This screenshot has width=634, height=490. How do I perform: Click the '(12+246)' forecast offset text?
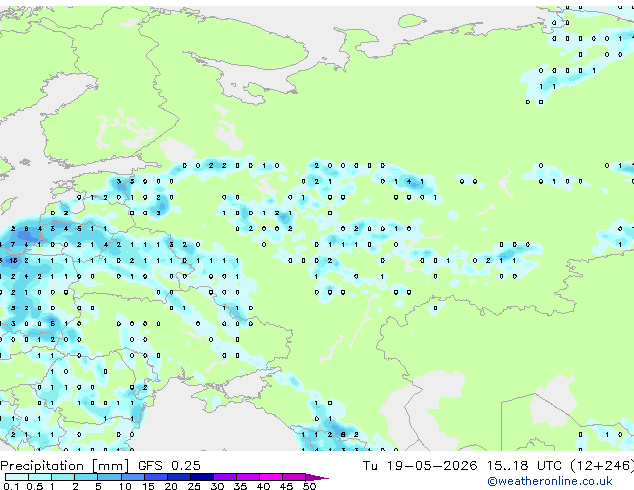(602, 466)
